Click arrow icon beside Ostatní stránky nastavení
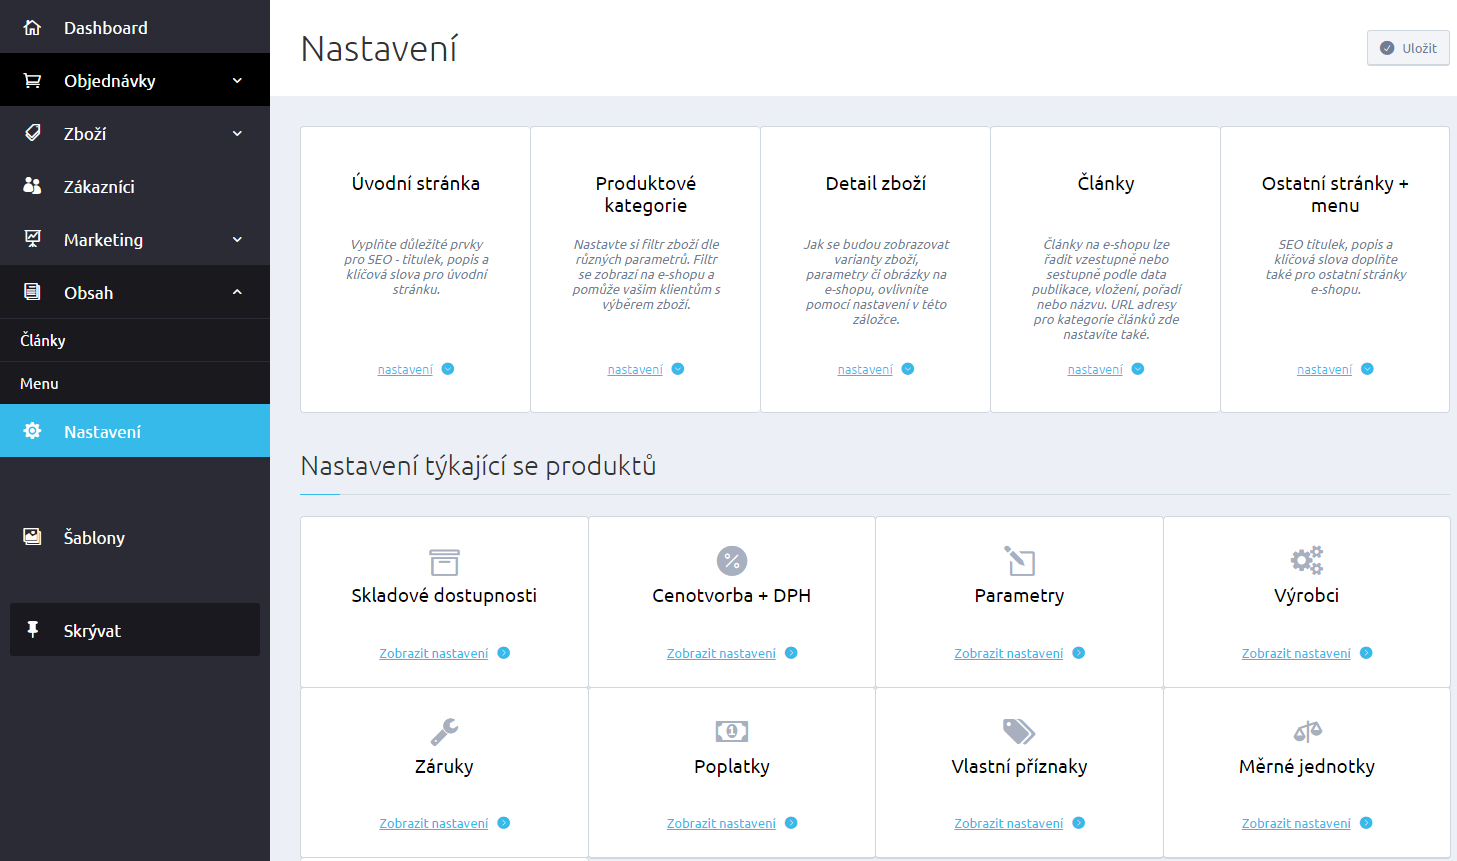 pyautogui.click(x=1367, y=369)
